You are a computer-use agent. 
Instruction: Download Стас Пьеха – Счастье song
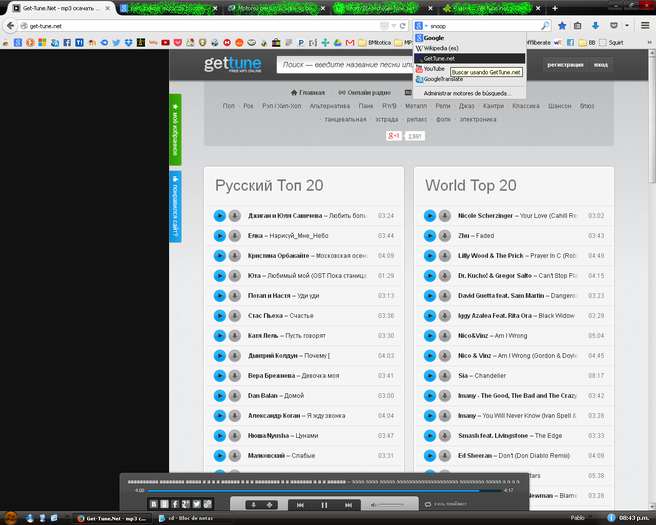(x=234, y=315)
